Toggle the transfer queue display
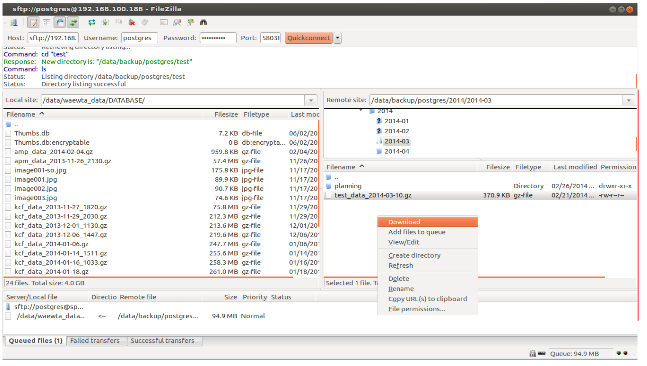Image resolution: width=647 pixels, height=366 pixels. 73,23
